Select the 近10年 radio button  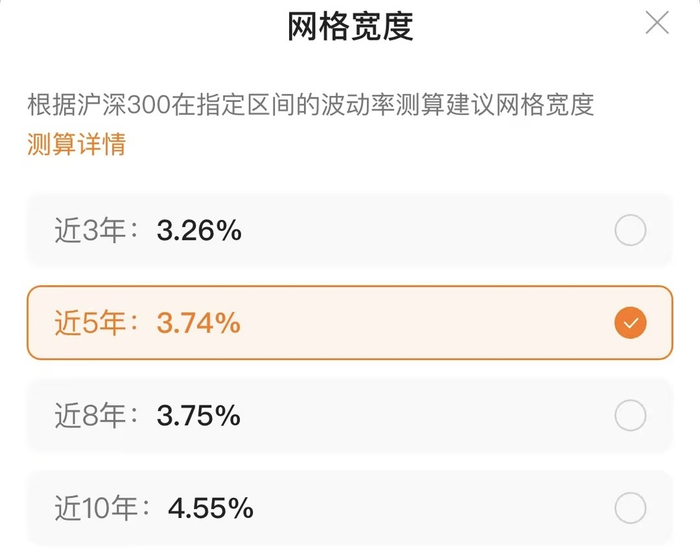(x=630, y=508)
